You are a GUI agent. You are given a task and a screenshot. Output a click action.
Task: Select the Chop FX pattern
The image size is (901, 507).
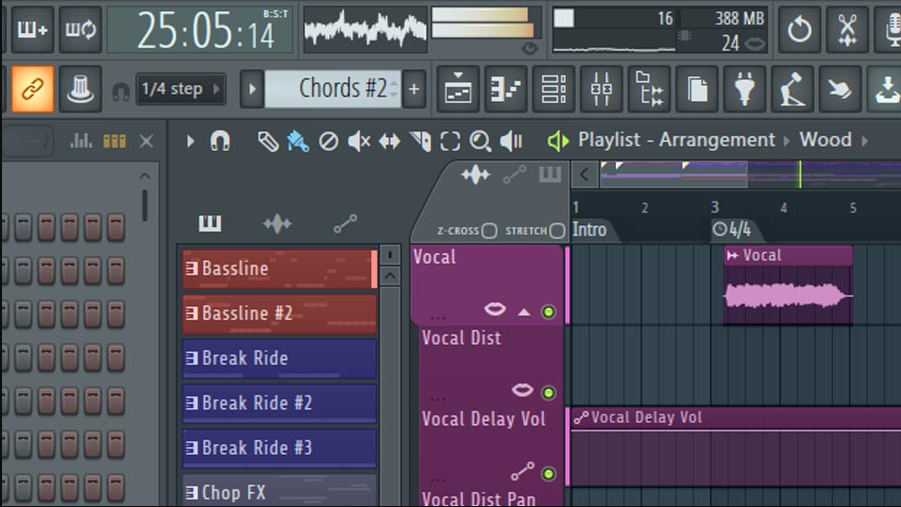click(x=279, y=491)
